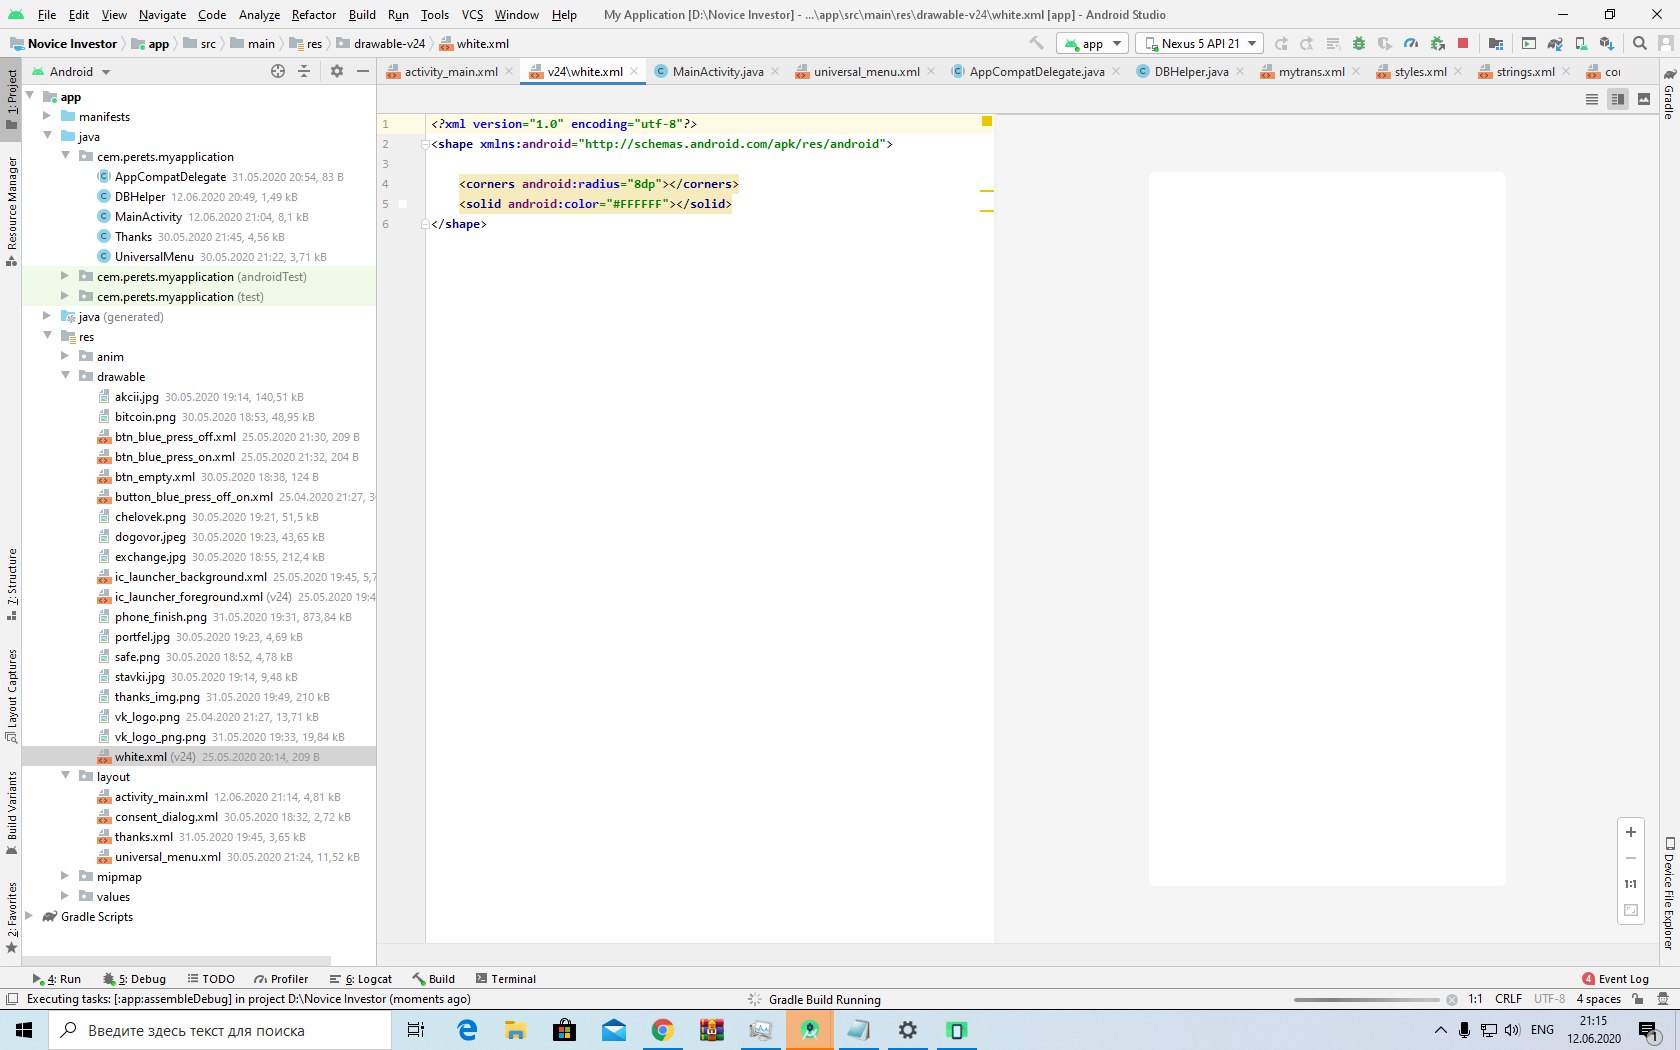Click the Zoom to Fit preview icon
Screen dimensions: 1680x1050
pyautogui.click(x=1631, y=910)
